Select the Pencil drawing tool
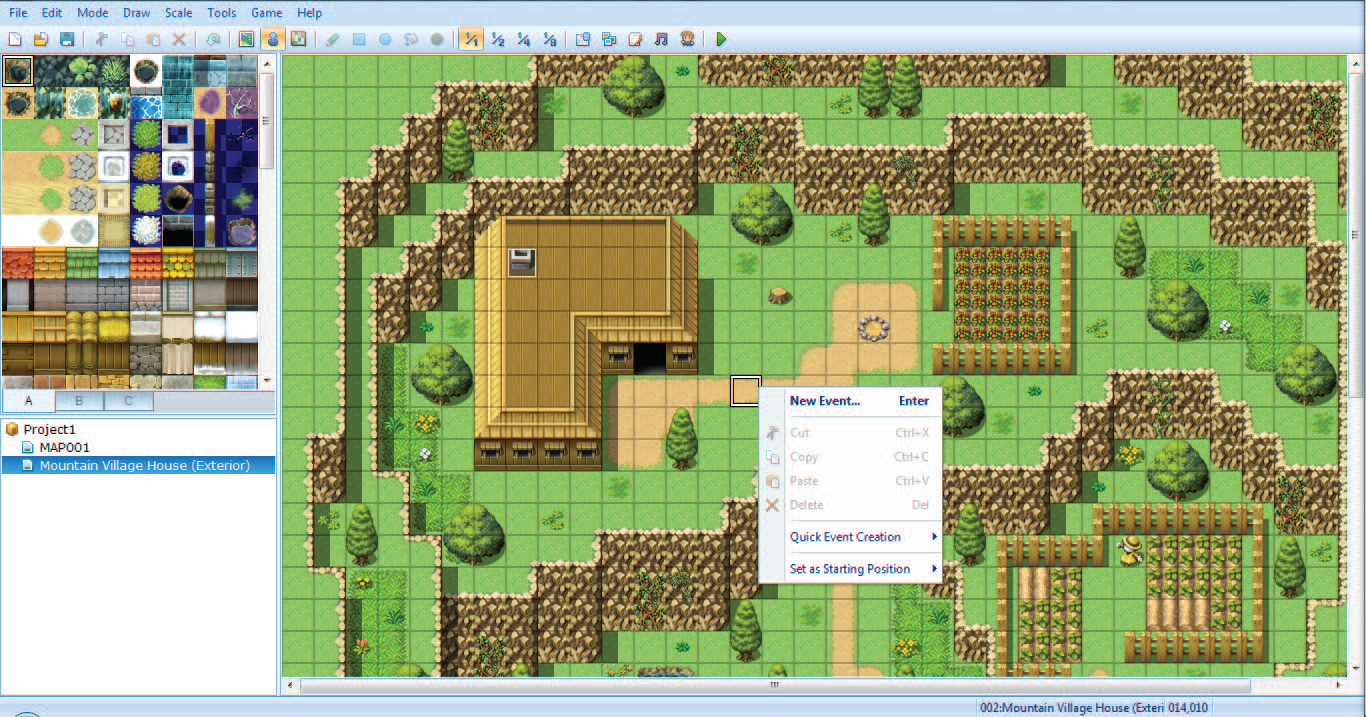Screen dimensions: 1366x717 pyautogui.click(x=333, y=40)
